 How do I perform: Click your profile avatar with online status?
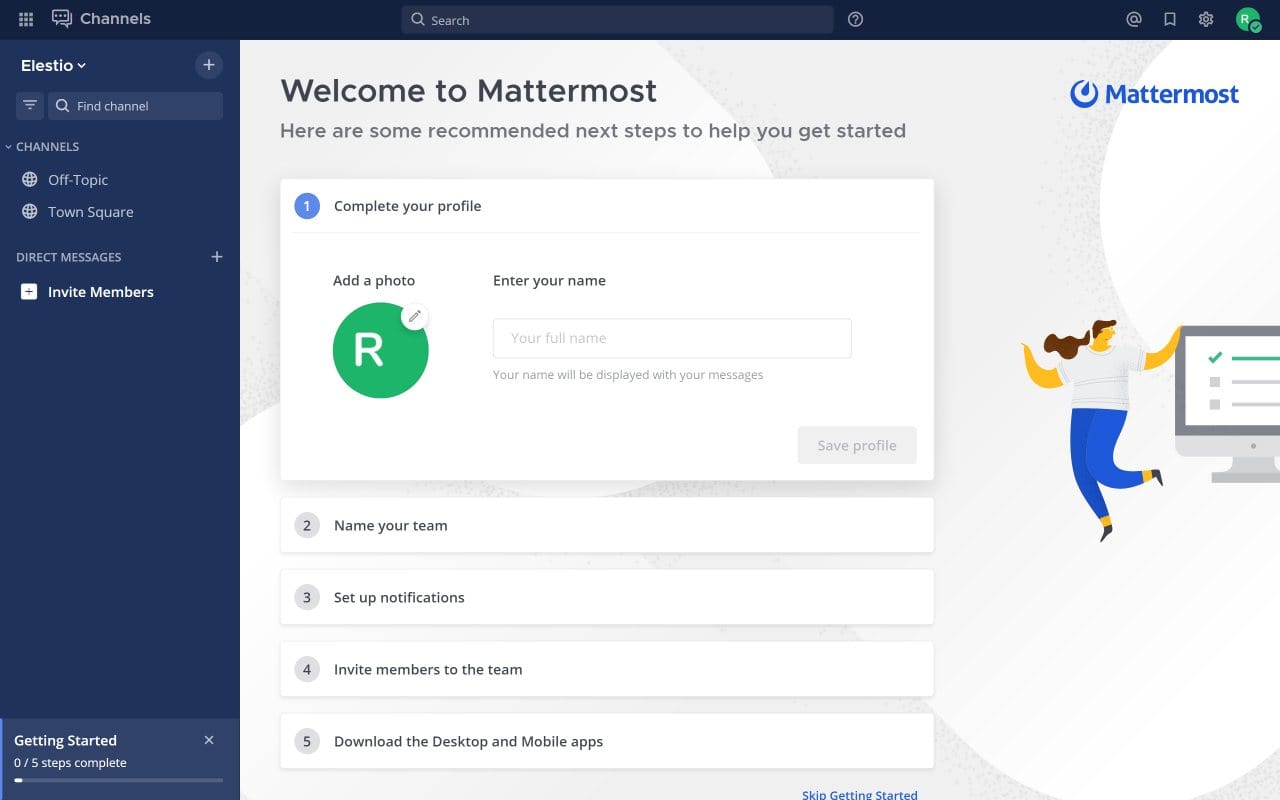pyautogui.click(x=1247, y=19)
